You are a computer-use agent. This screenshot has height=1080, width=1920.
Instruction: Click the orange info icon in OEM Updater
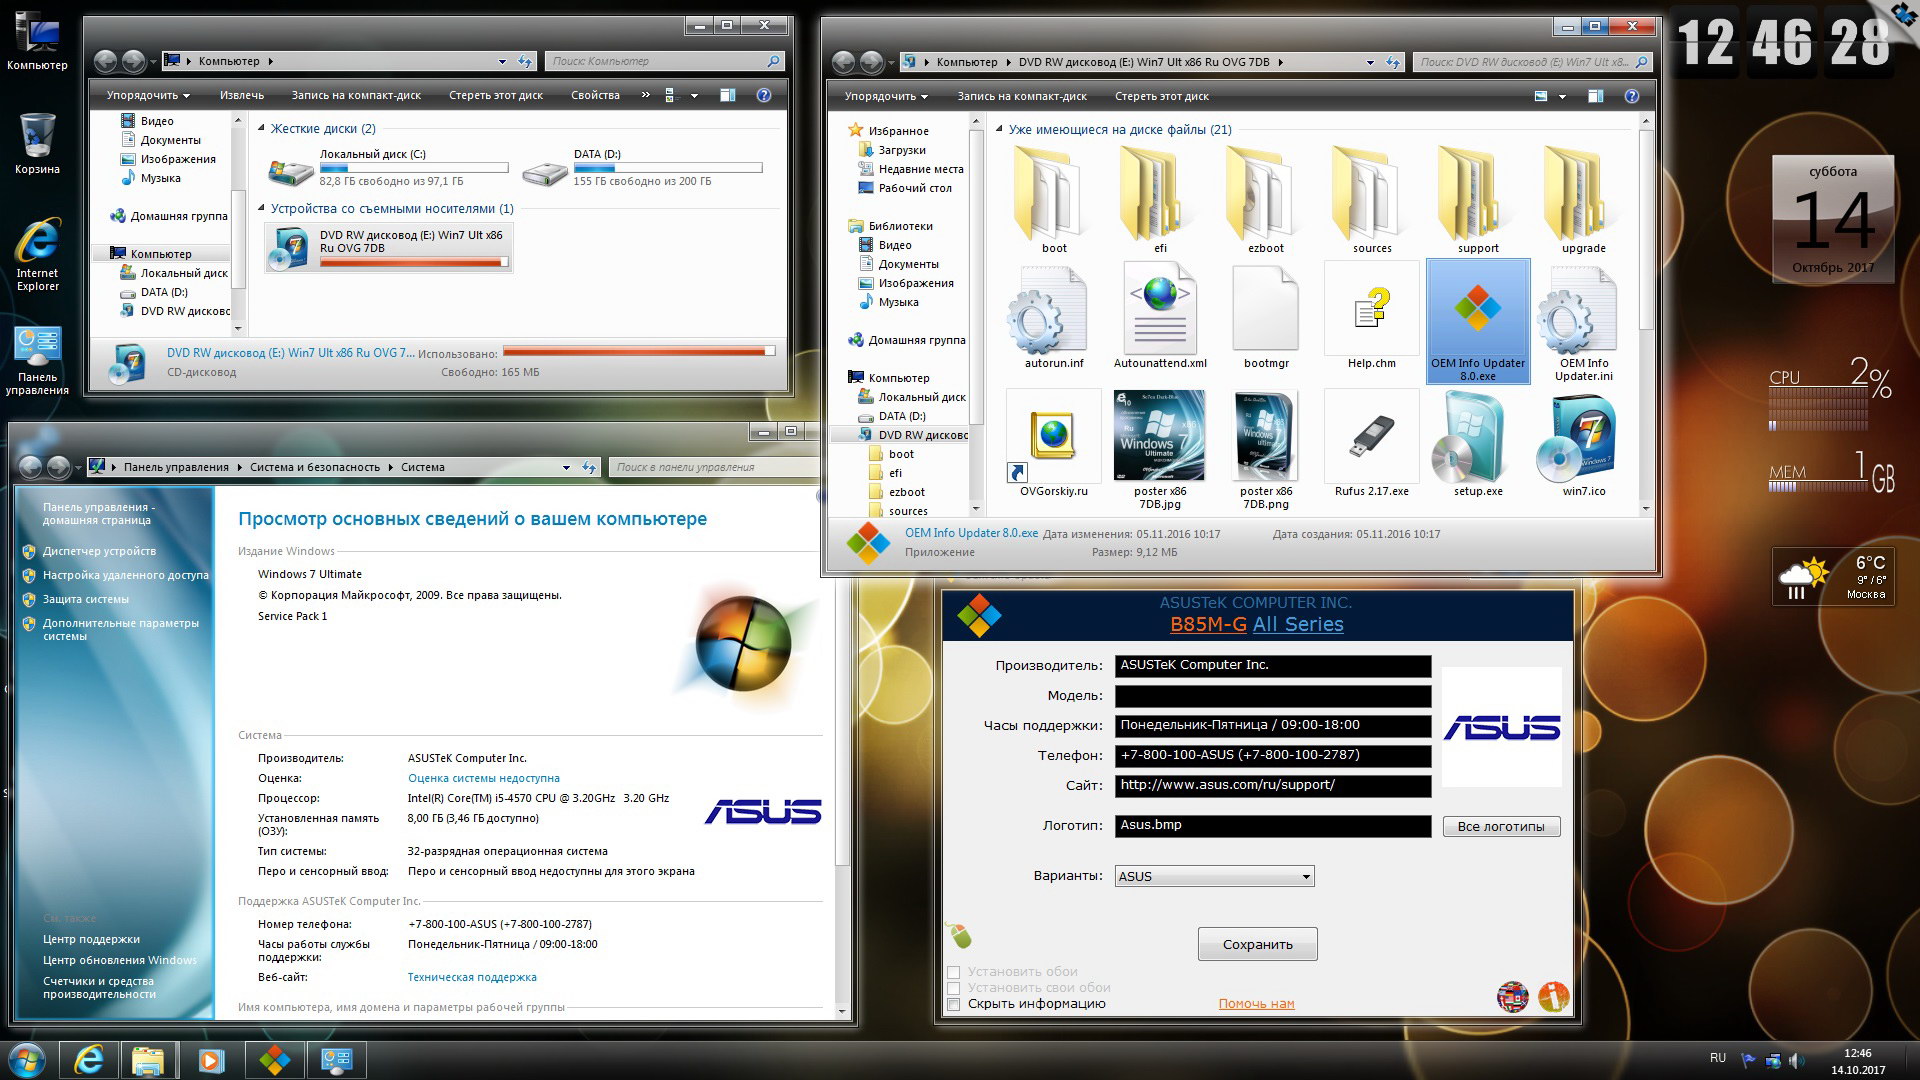point(1553,996)
